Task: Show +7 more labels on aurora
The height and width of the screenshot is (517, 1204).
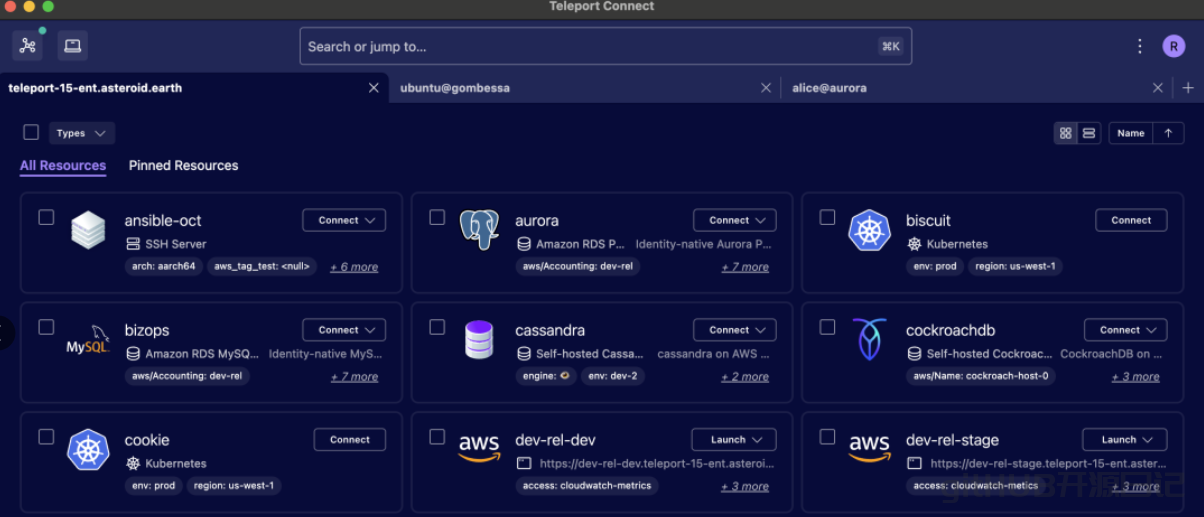Action: pos(745,268)
